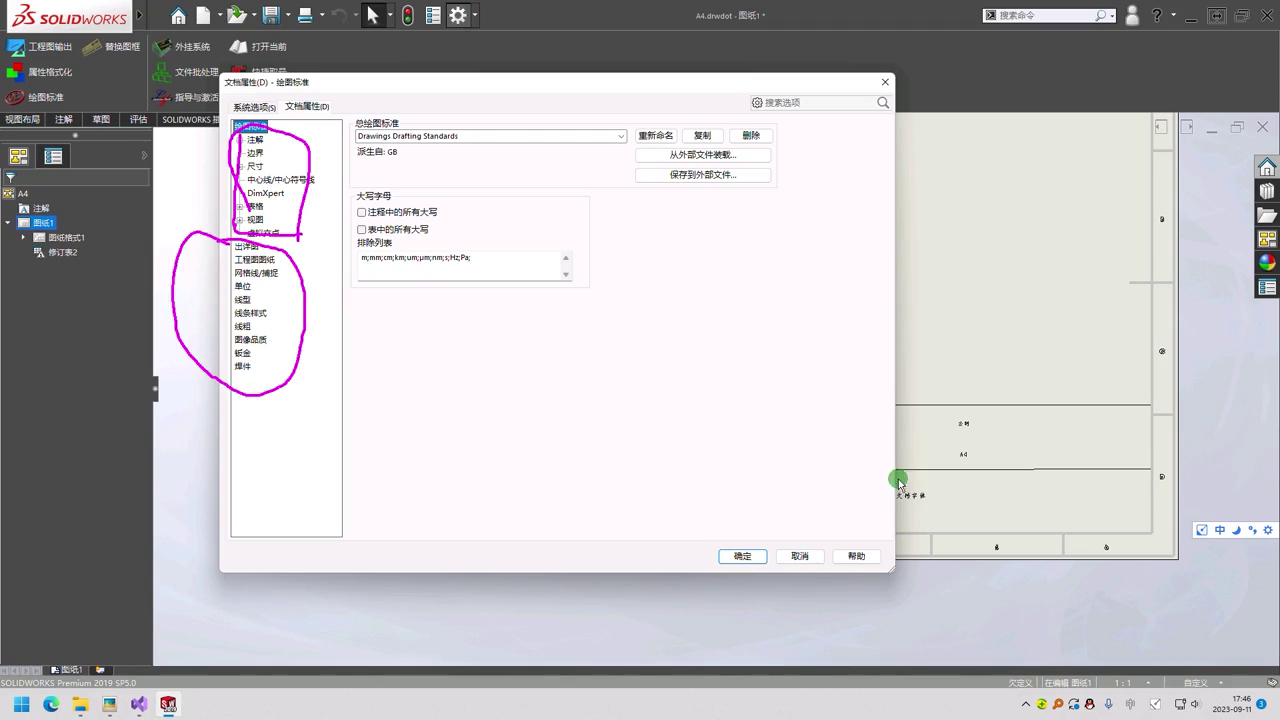Click the 文件批处理 toolbar command
1280x720 pixels.
[186, 72]
